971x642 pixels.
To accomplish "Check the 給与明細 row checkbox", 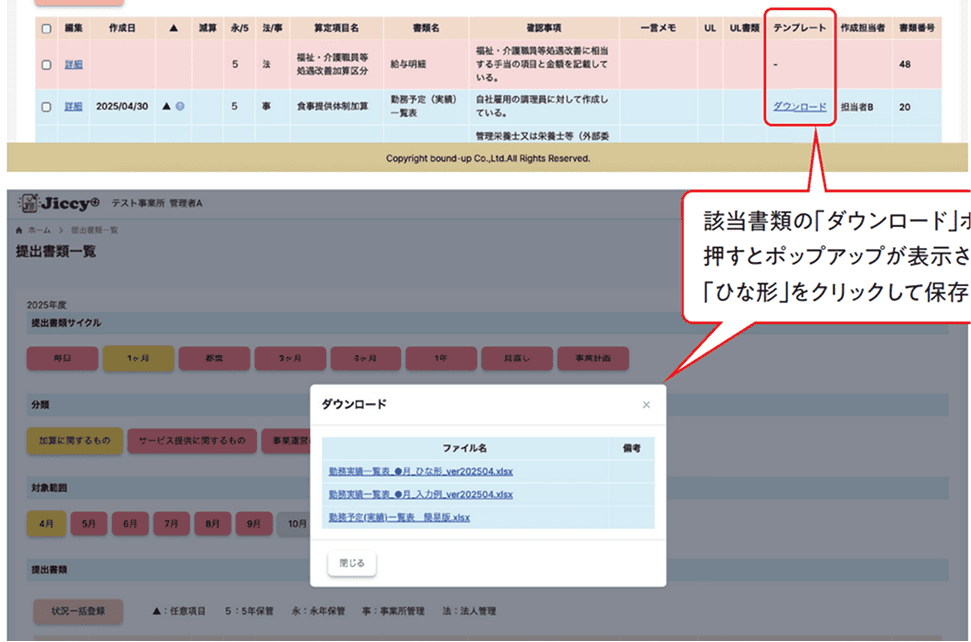I will tap(47, 65).
